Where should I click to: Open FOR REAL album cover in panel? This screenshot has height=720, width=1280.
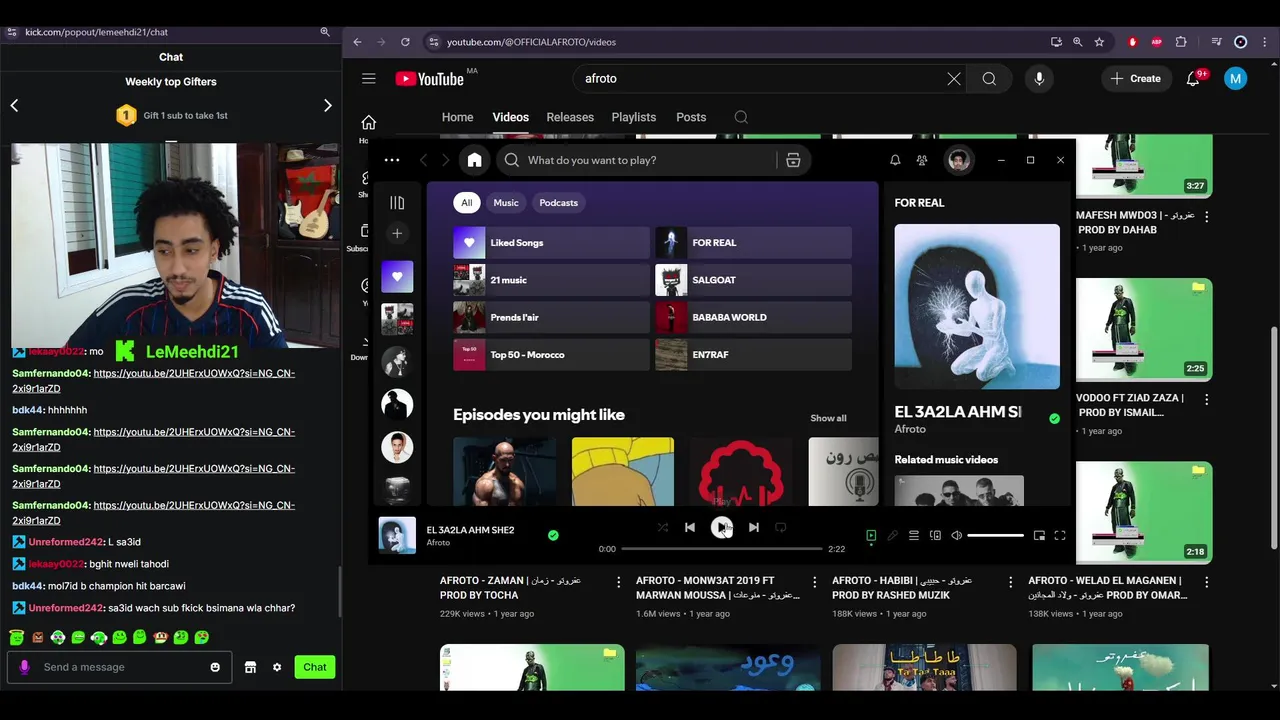pyautogui.click(x=977, y=306)
